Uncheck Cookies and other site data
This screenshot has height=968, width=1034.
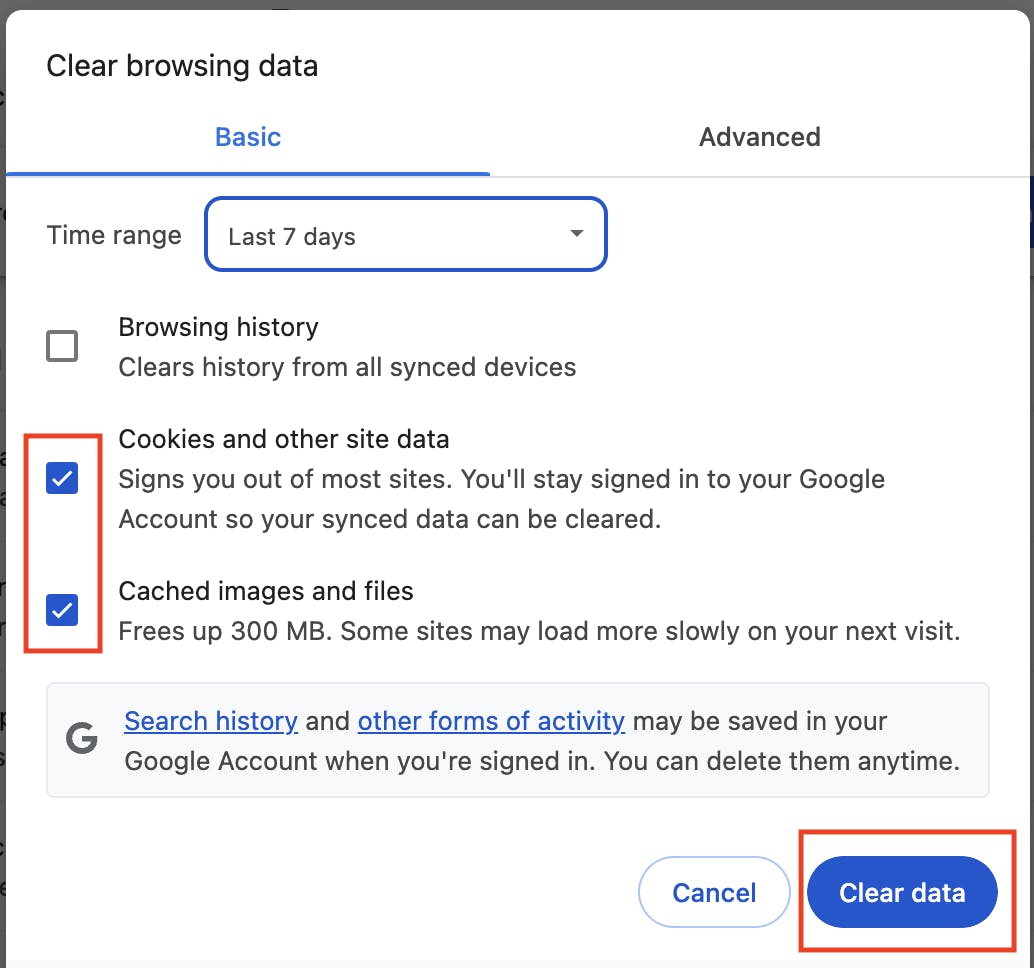62,478
